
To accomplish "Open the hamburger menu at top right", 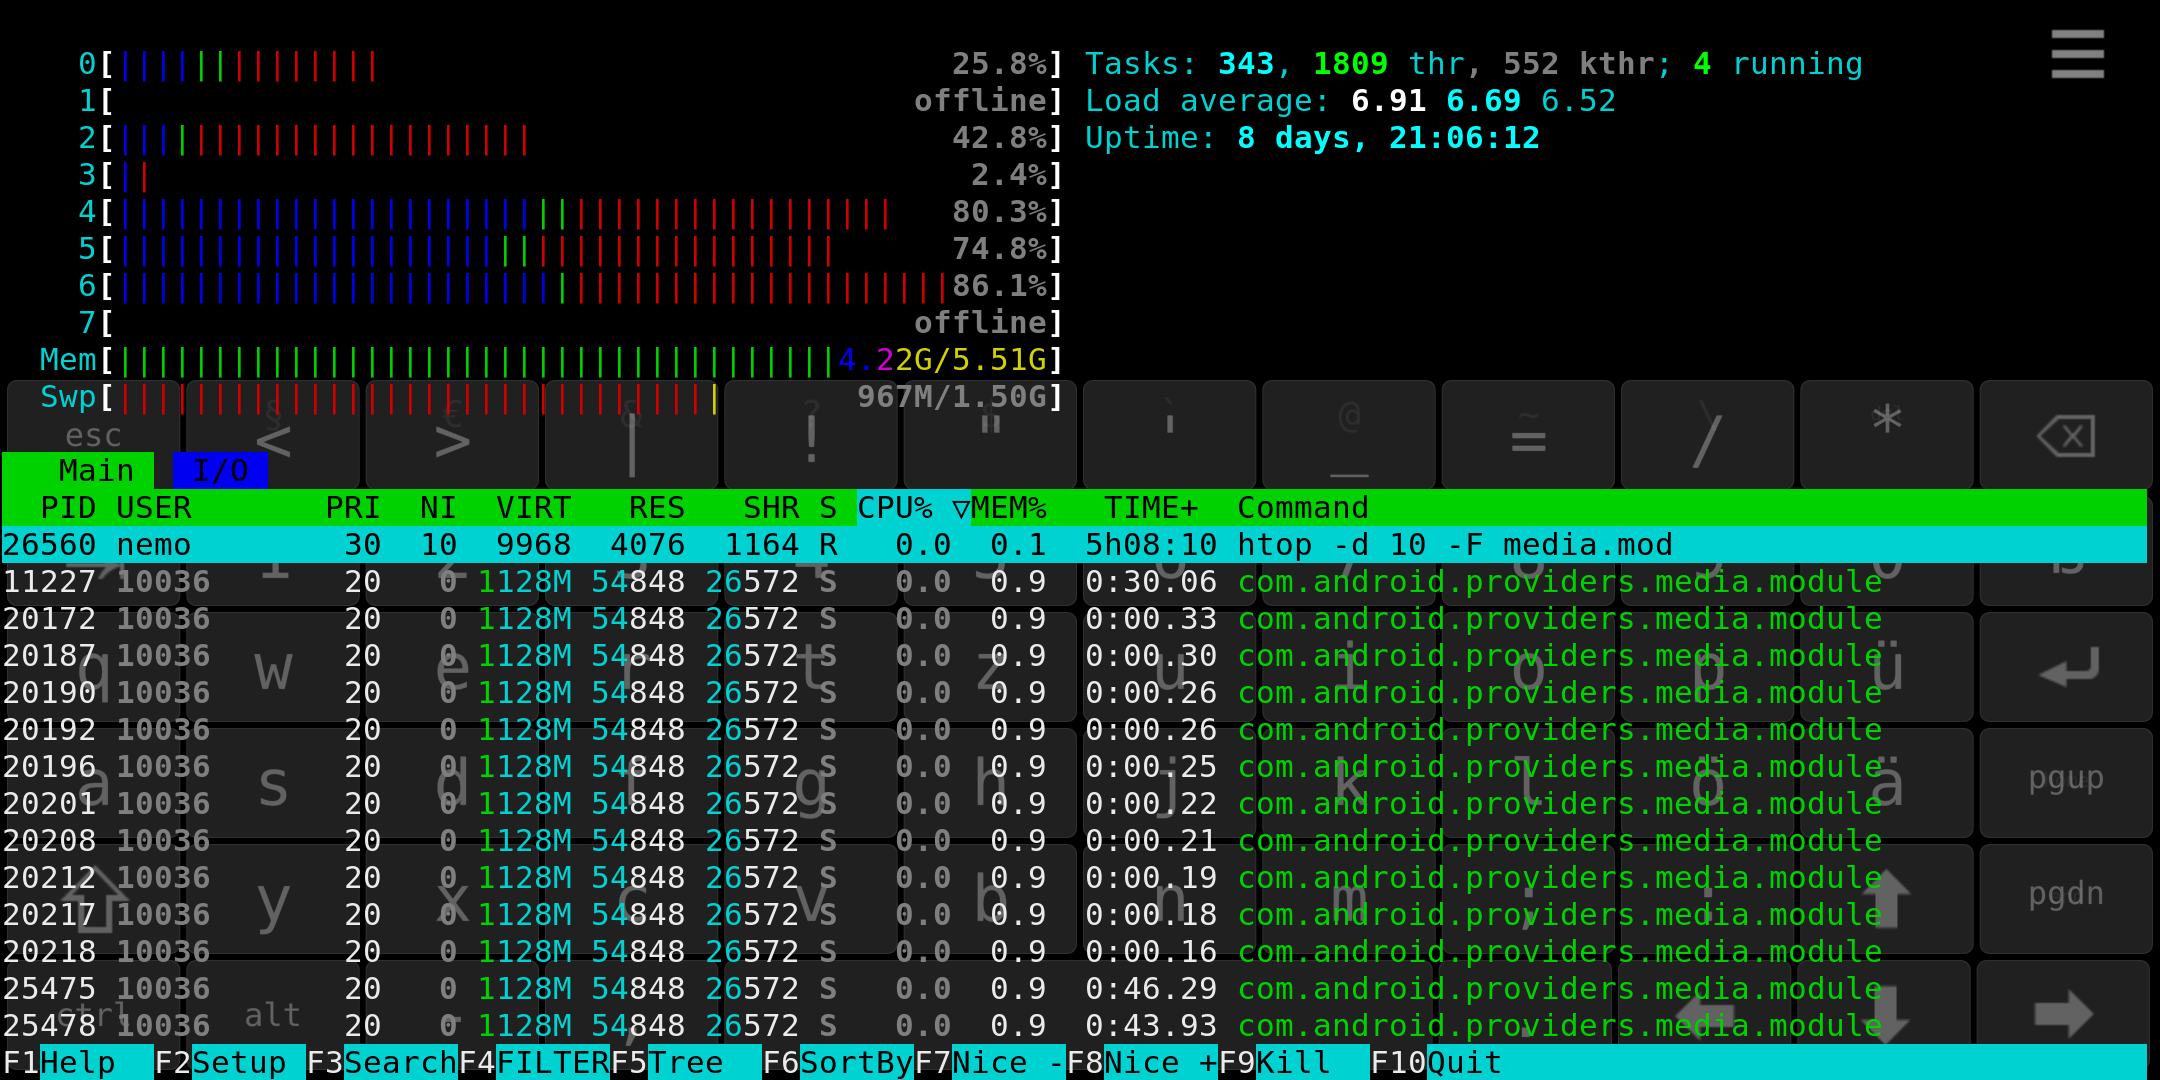I will 2077,54.
